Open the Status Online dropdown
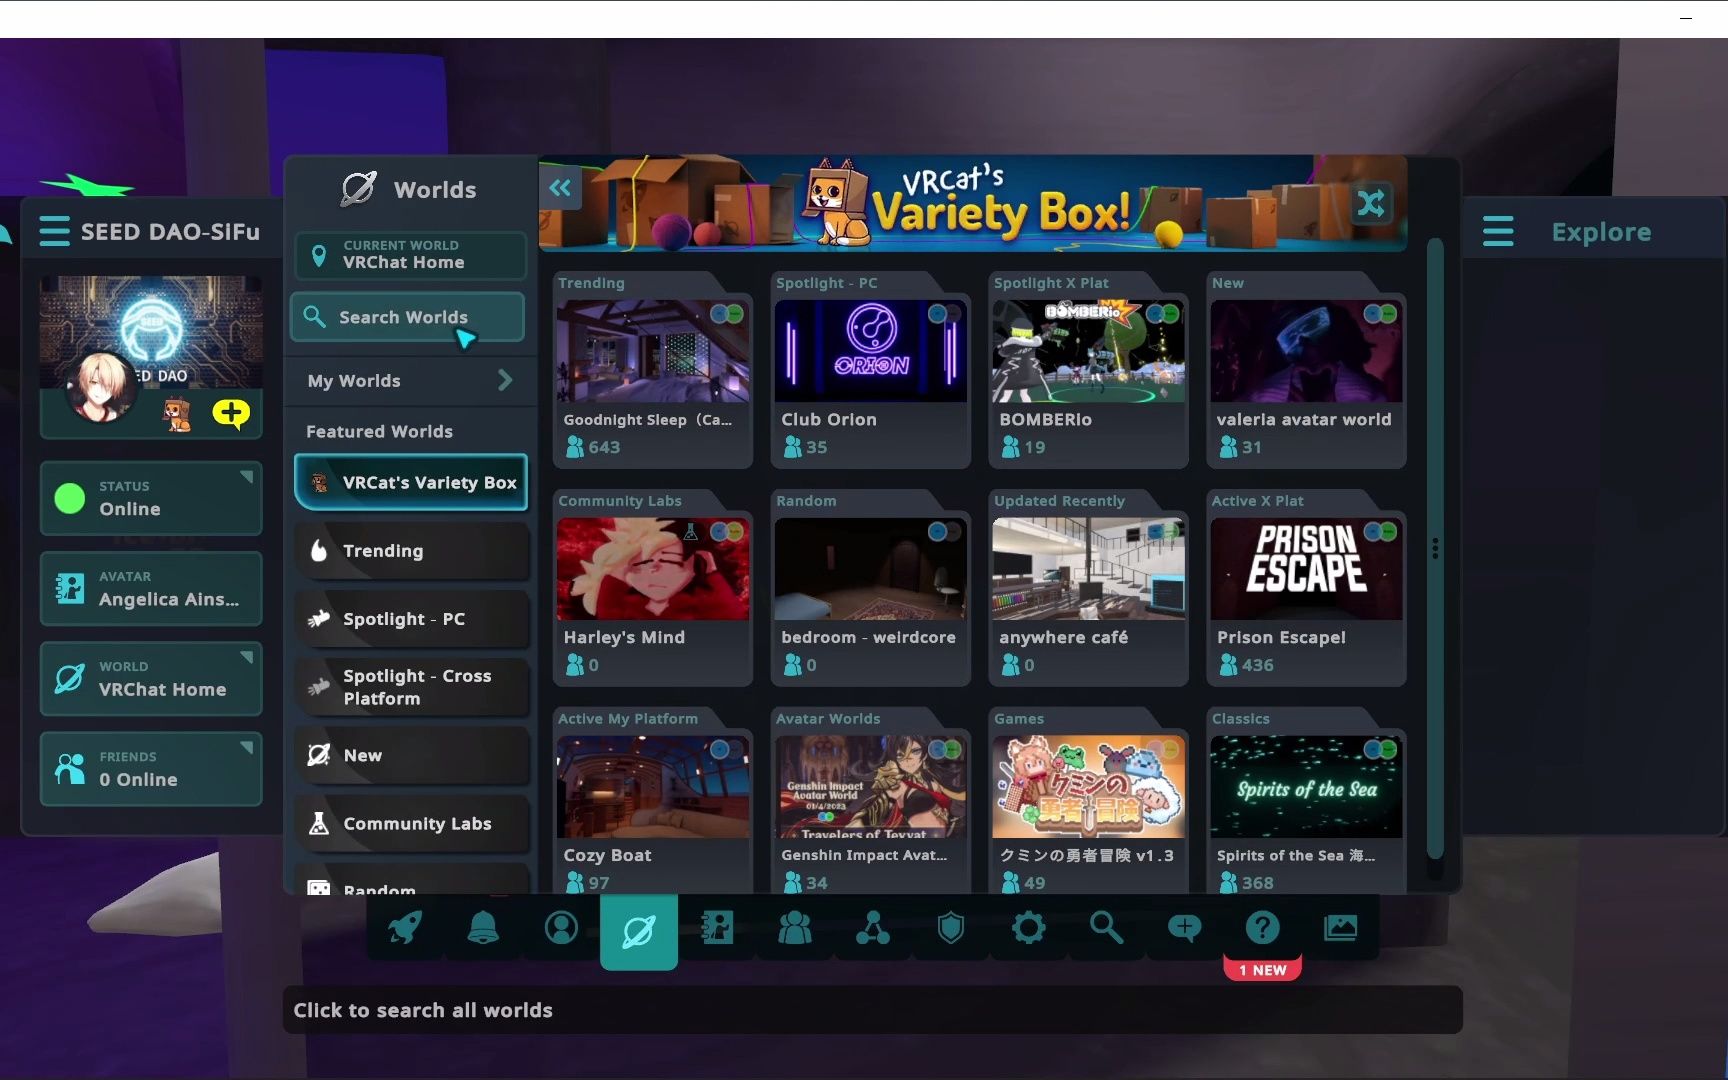The image size is (1728, 1080). coord(151,498)
